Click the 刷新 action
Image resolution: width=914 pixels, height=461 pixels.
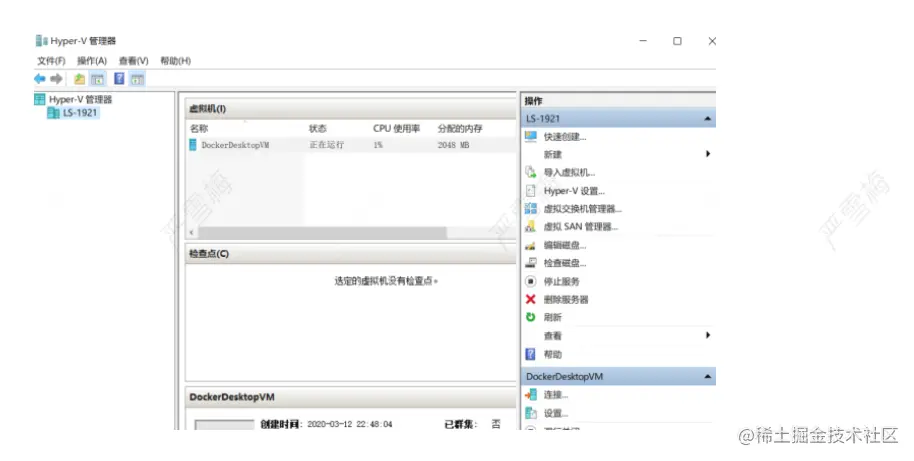553,318
